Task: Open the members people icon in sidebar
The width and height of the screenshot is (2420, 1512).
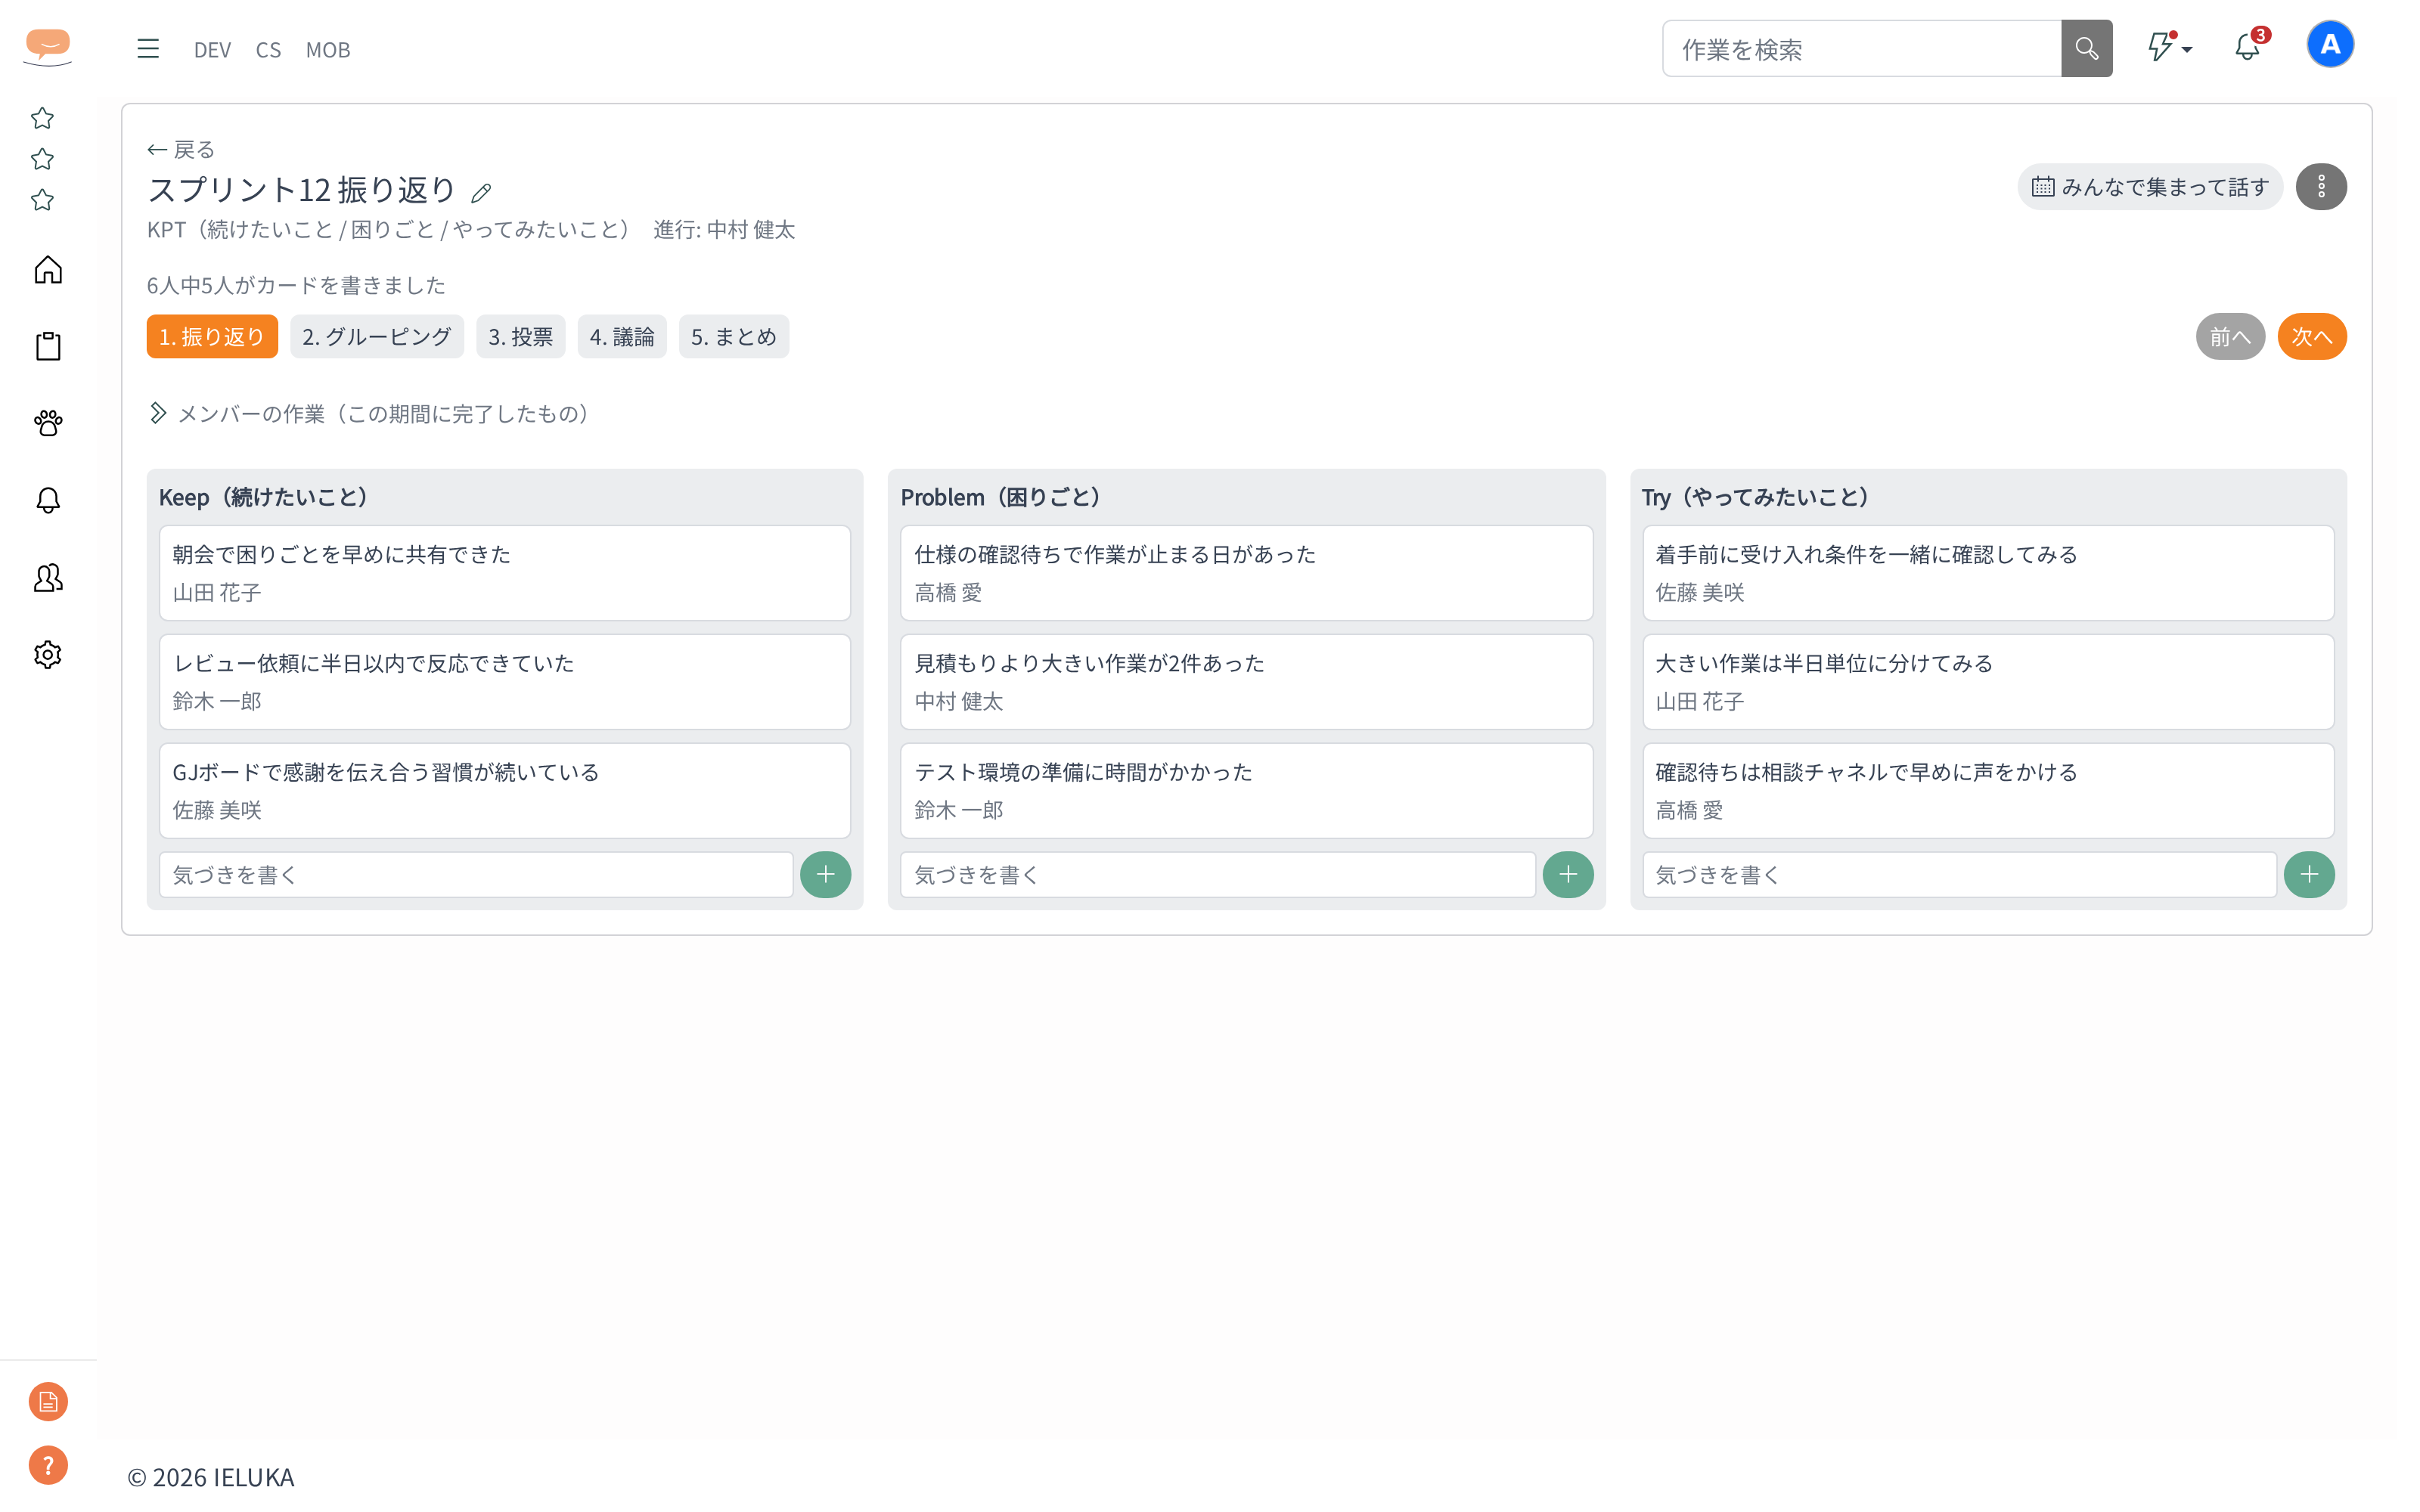Action: pos(48,577)
